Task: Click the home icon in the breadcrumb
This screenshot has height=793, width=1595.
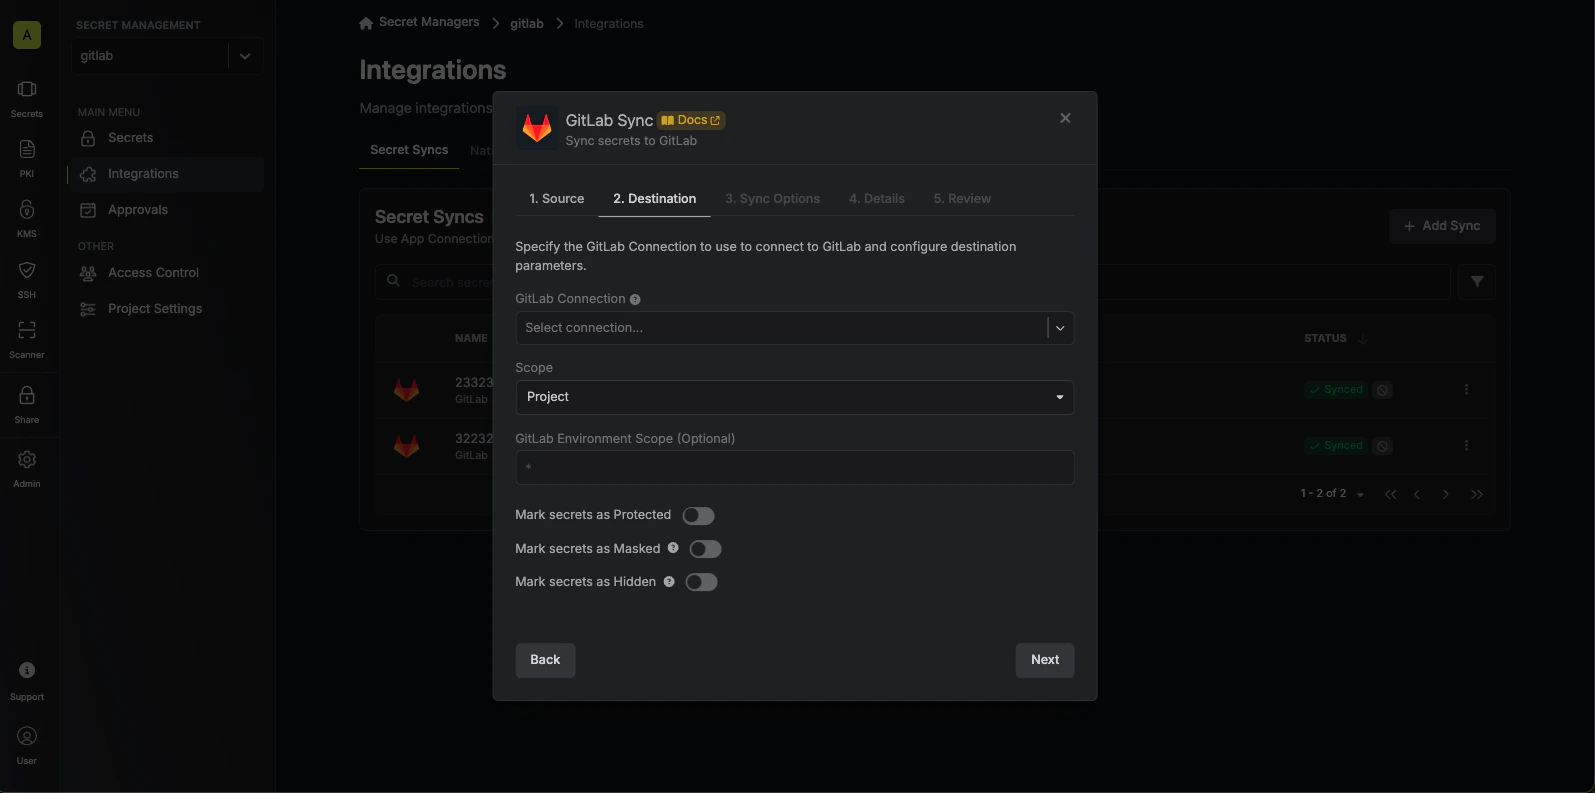Action: click(366, 23)
